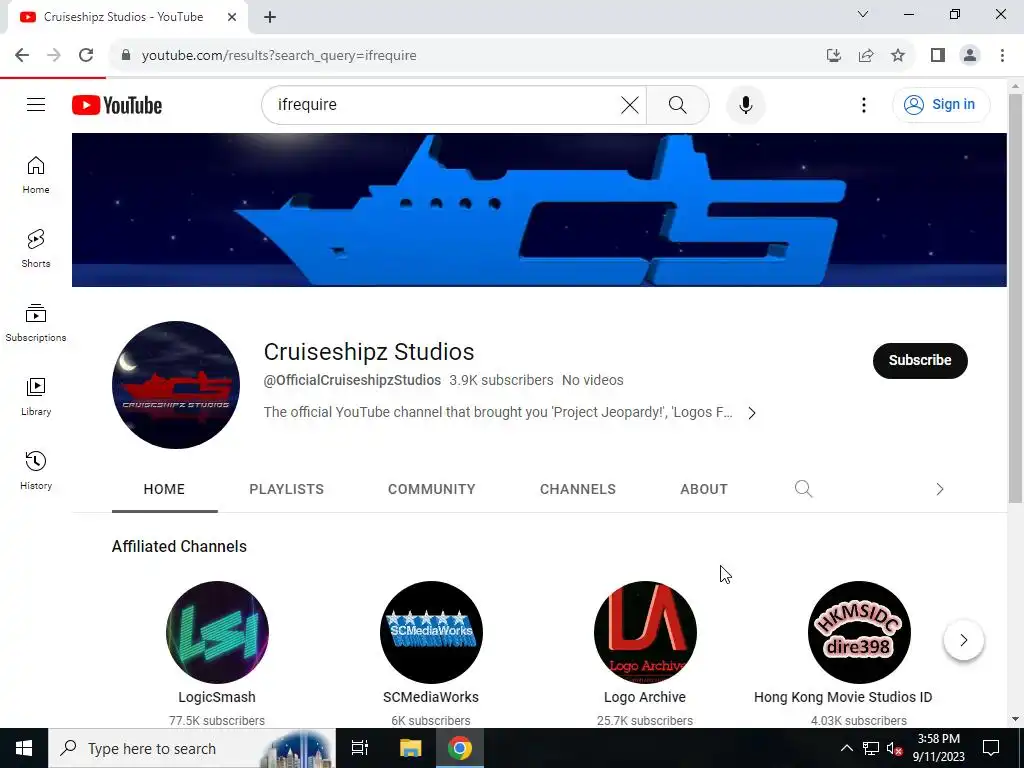Open YouTube settings three-dot menu
Image resolution: width=1024 pixels, height=768 pixels.
pyautogui.click(x=863, y=104)
